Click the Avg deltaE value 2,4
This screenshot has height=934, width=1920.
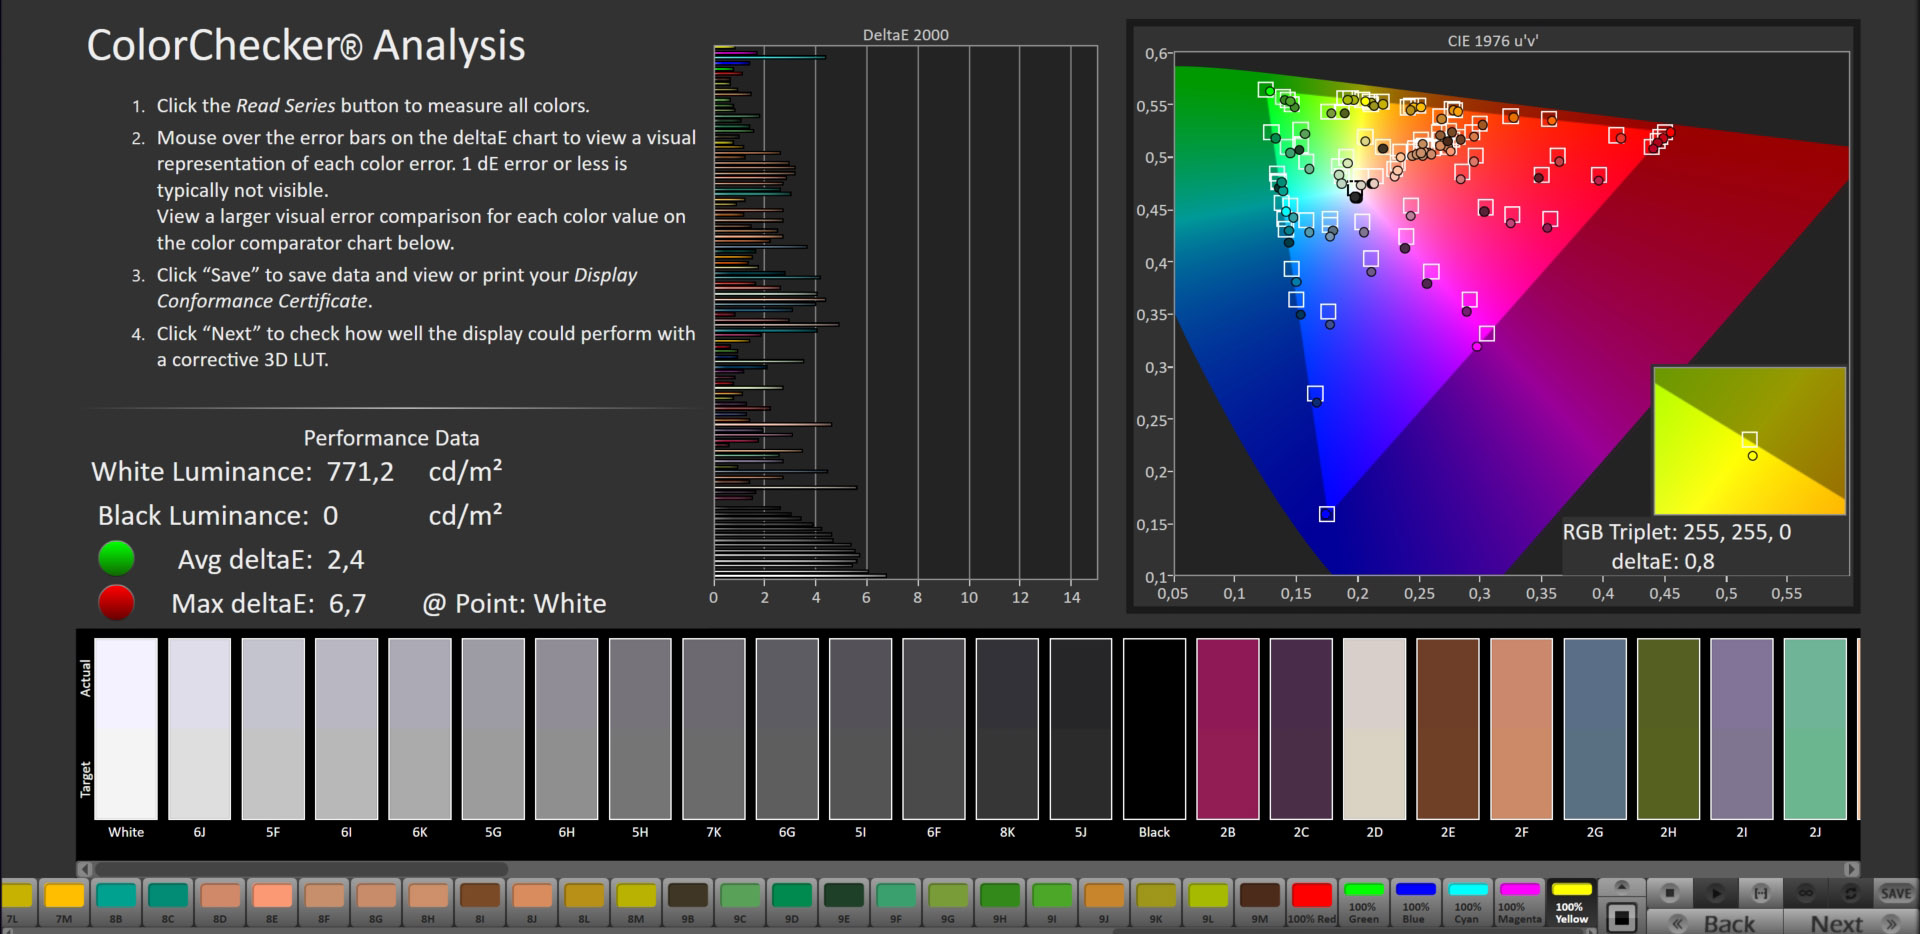coord(346,560)
